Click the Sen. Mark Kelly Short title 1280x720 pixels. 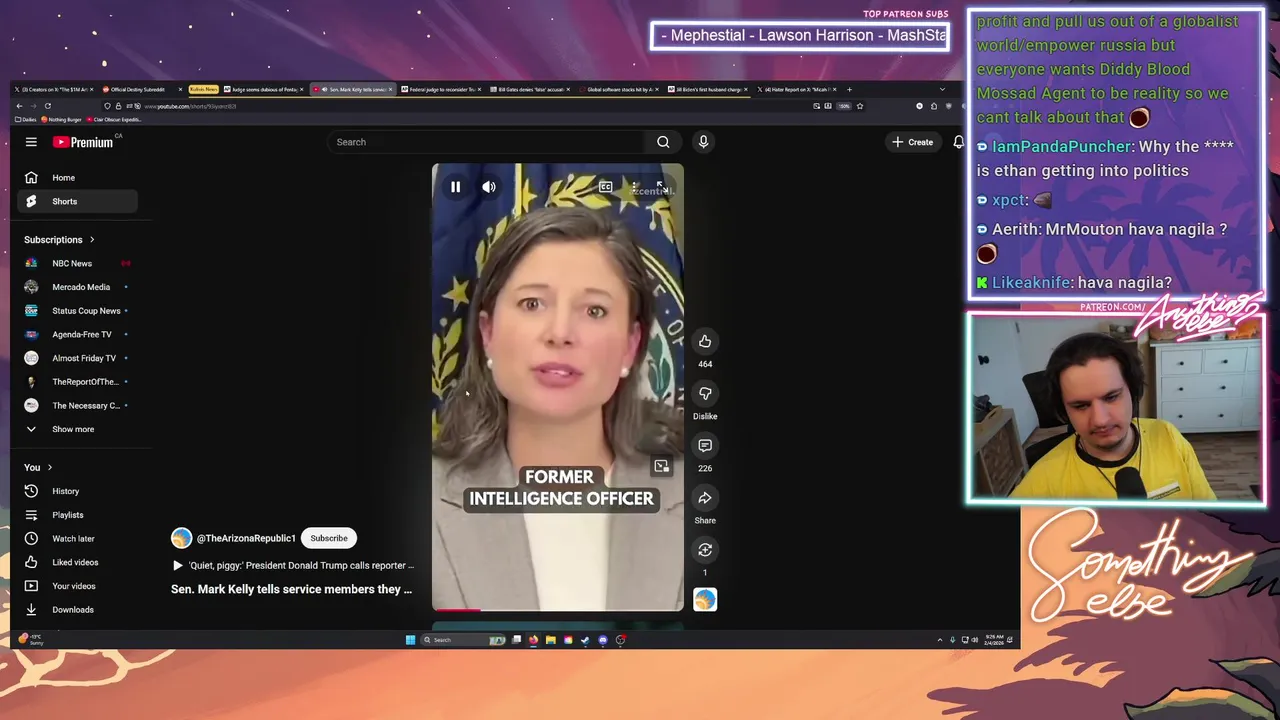[291, 590]
